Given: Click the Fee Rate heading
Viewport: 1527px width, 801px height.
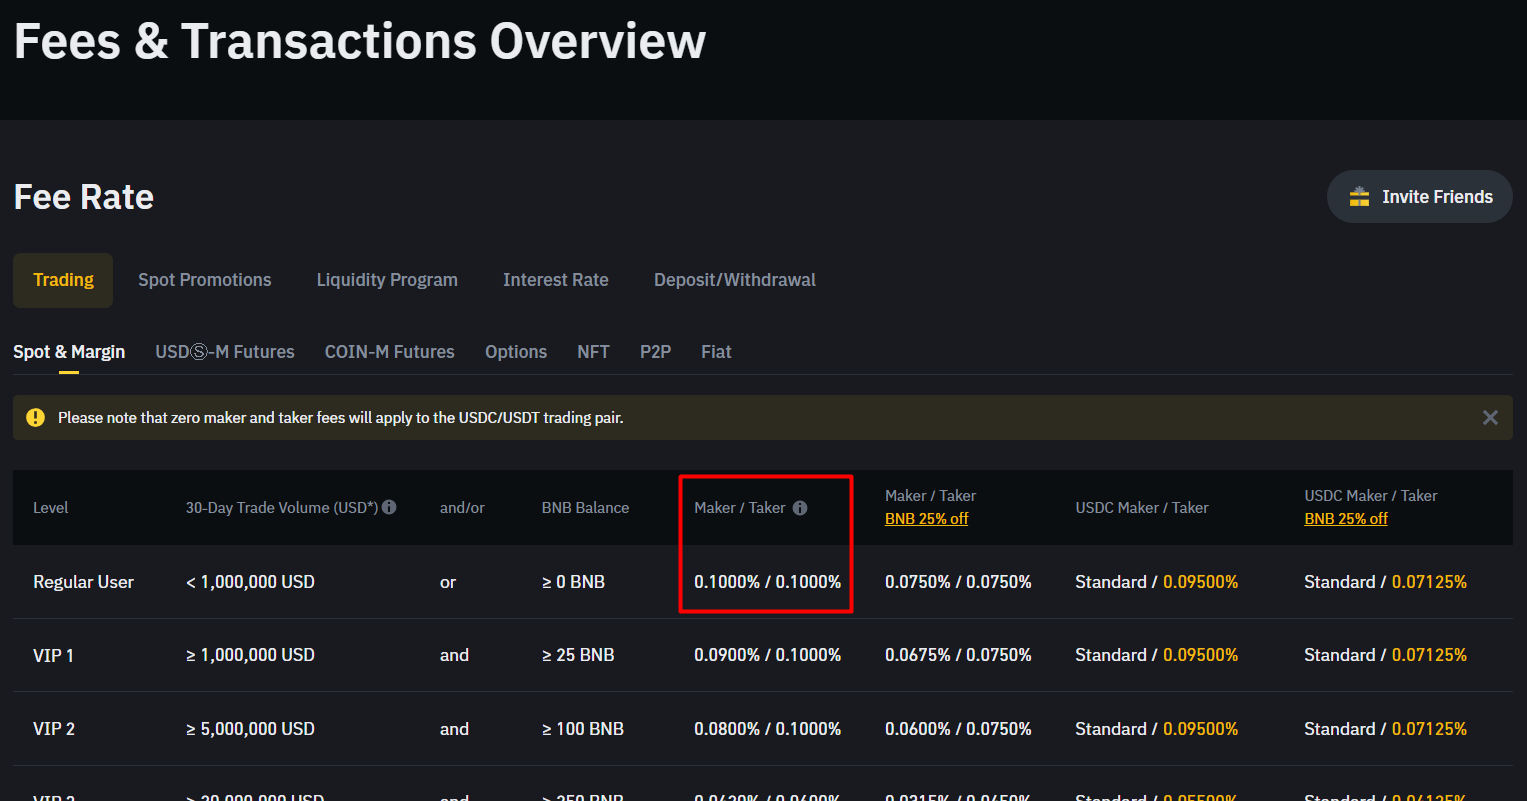Looking at the screenshot, I should (84, 197).
